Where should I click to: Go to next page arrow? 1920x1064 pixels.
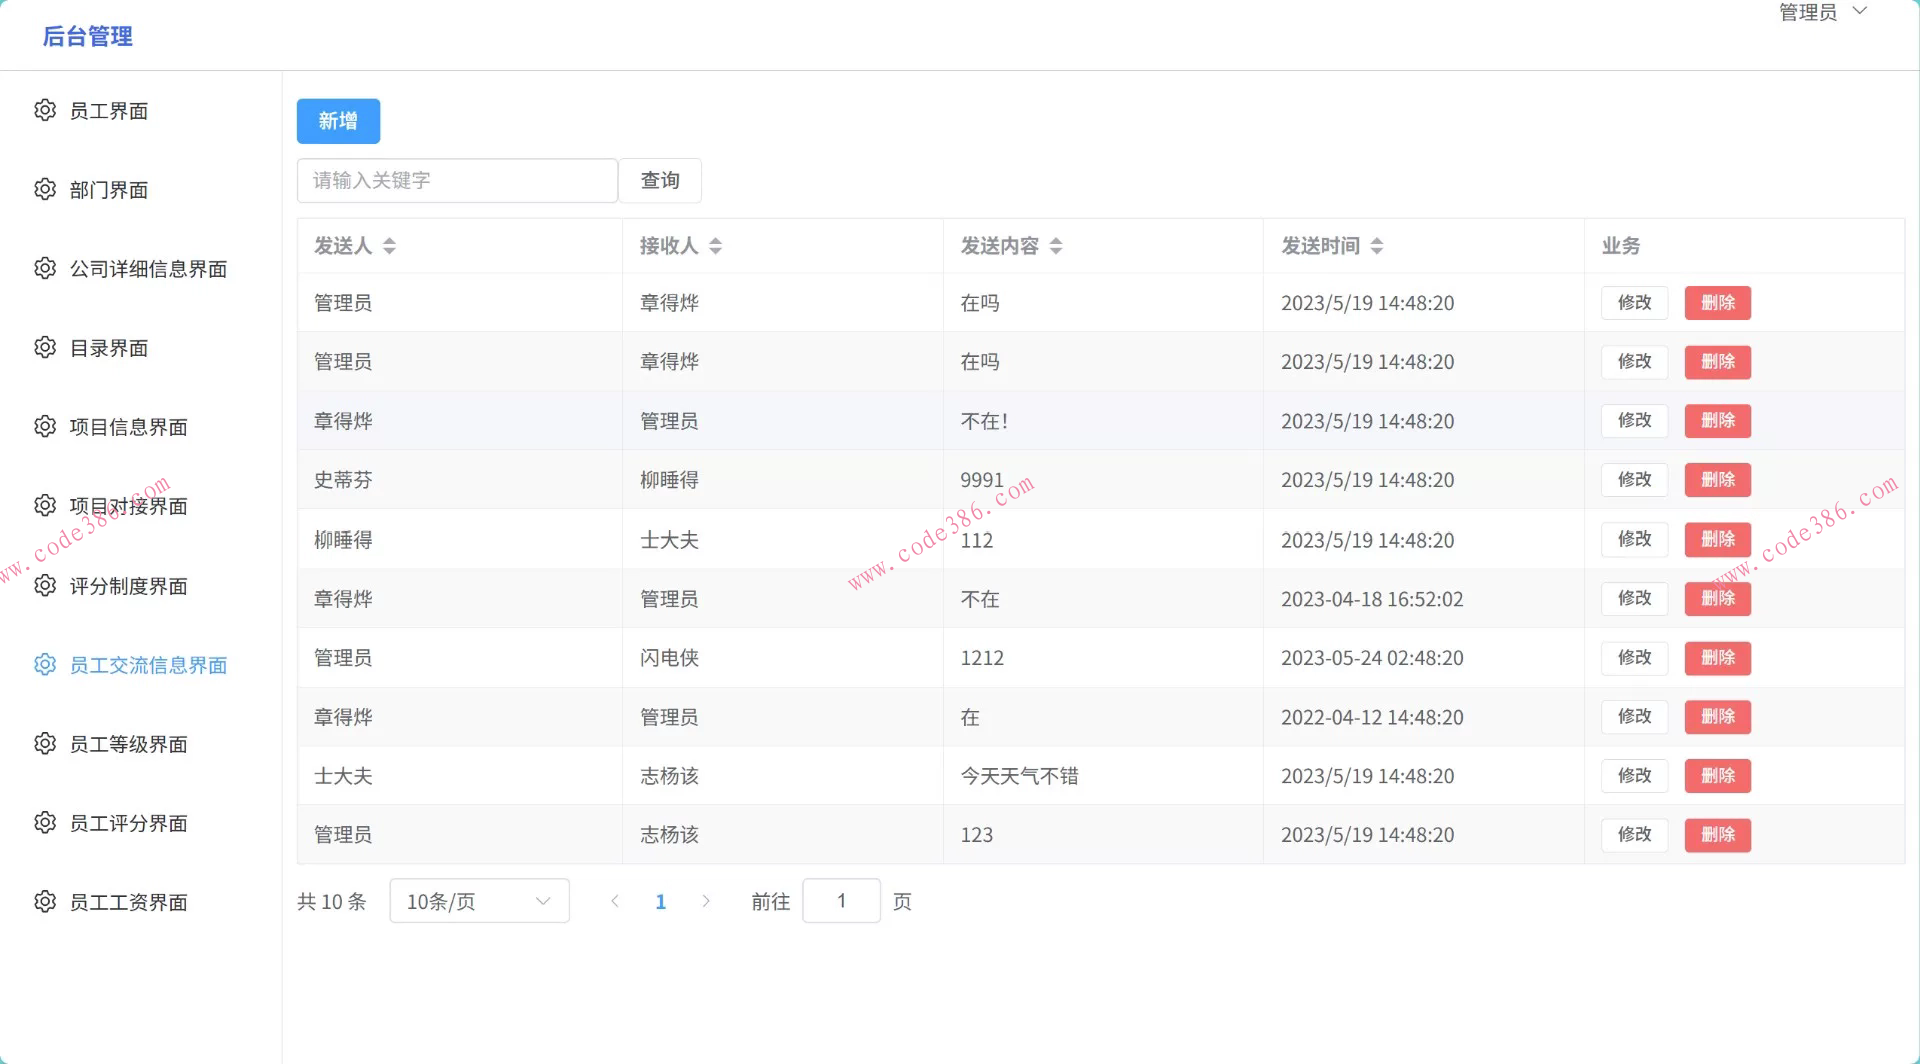point(706,901)
